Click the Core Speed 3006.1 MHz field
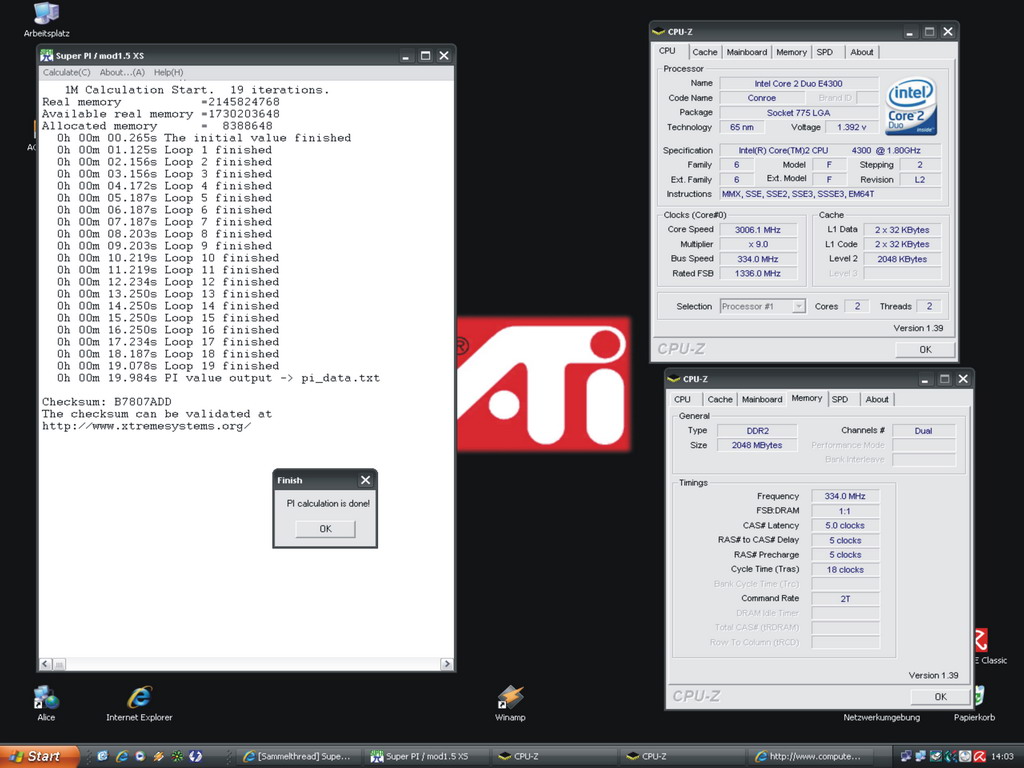 758,230
